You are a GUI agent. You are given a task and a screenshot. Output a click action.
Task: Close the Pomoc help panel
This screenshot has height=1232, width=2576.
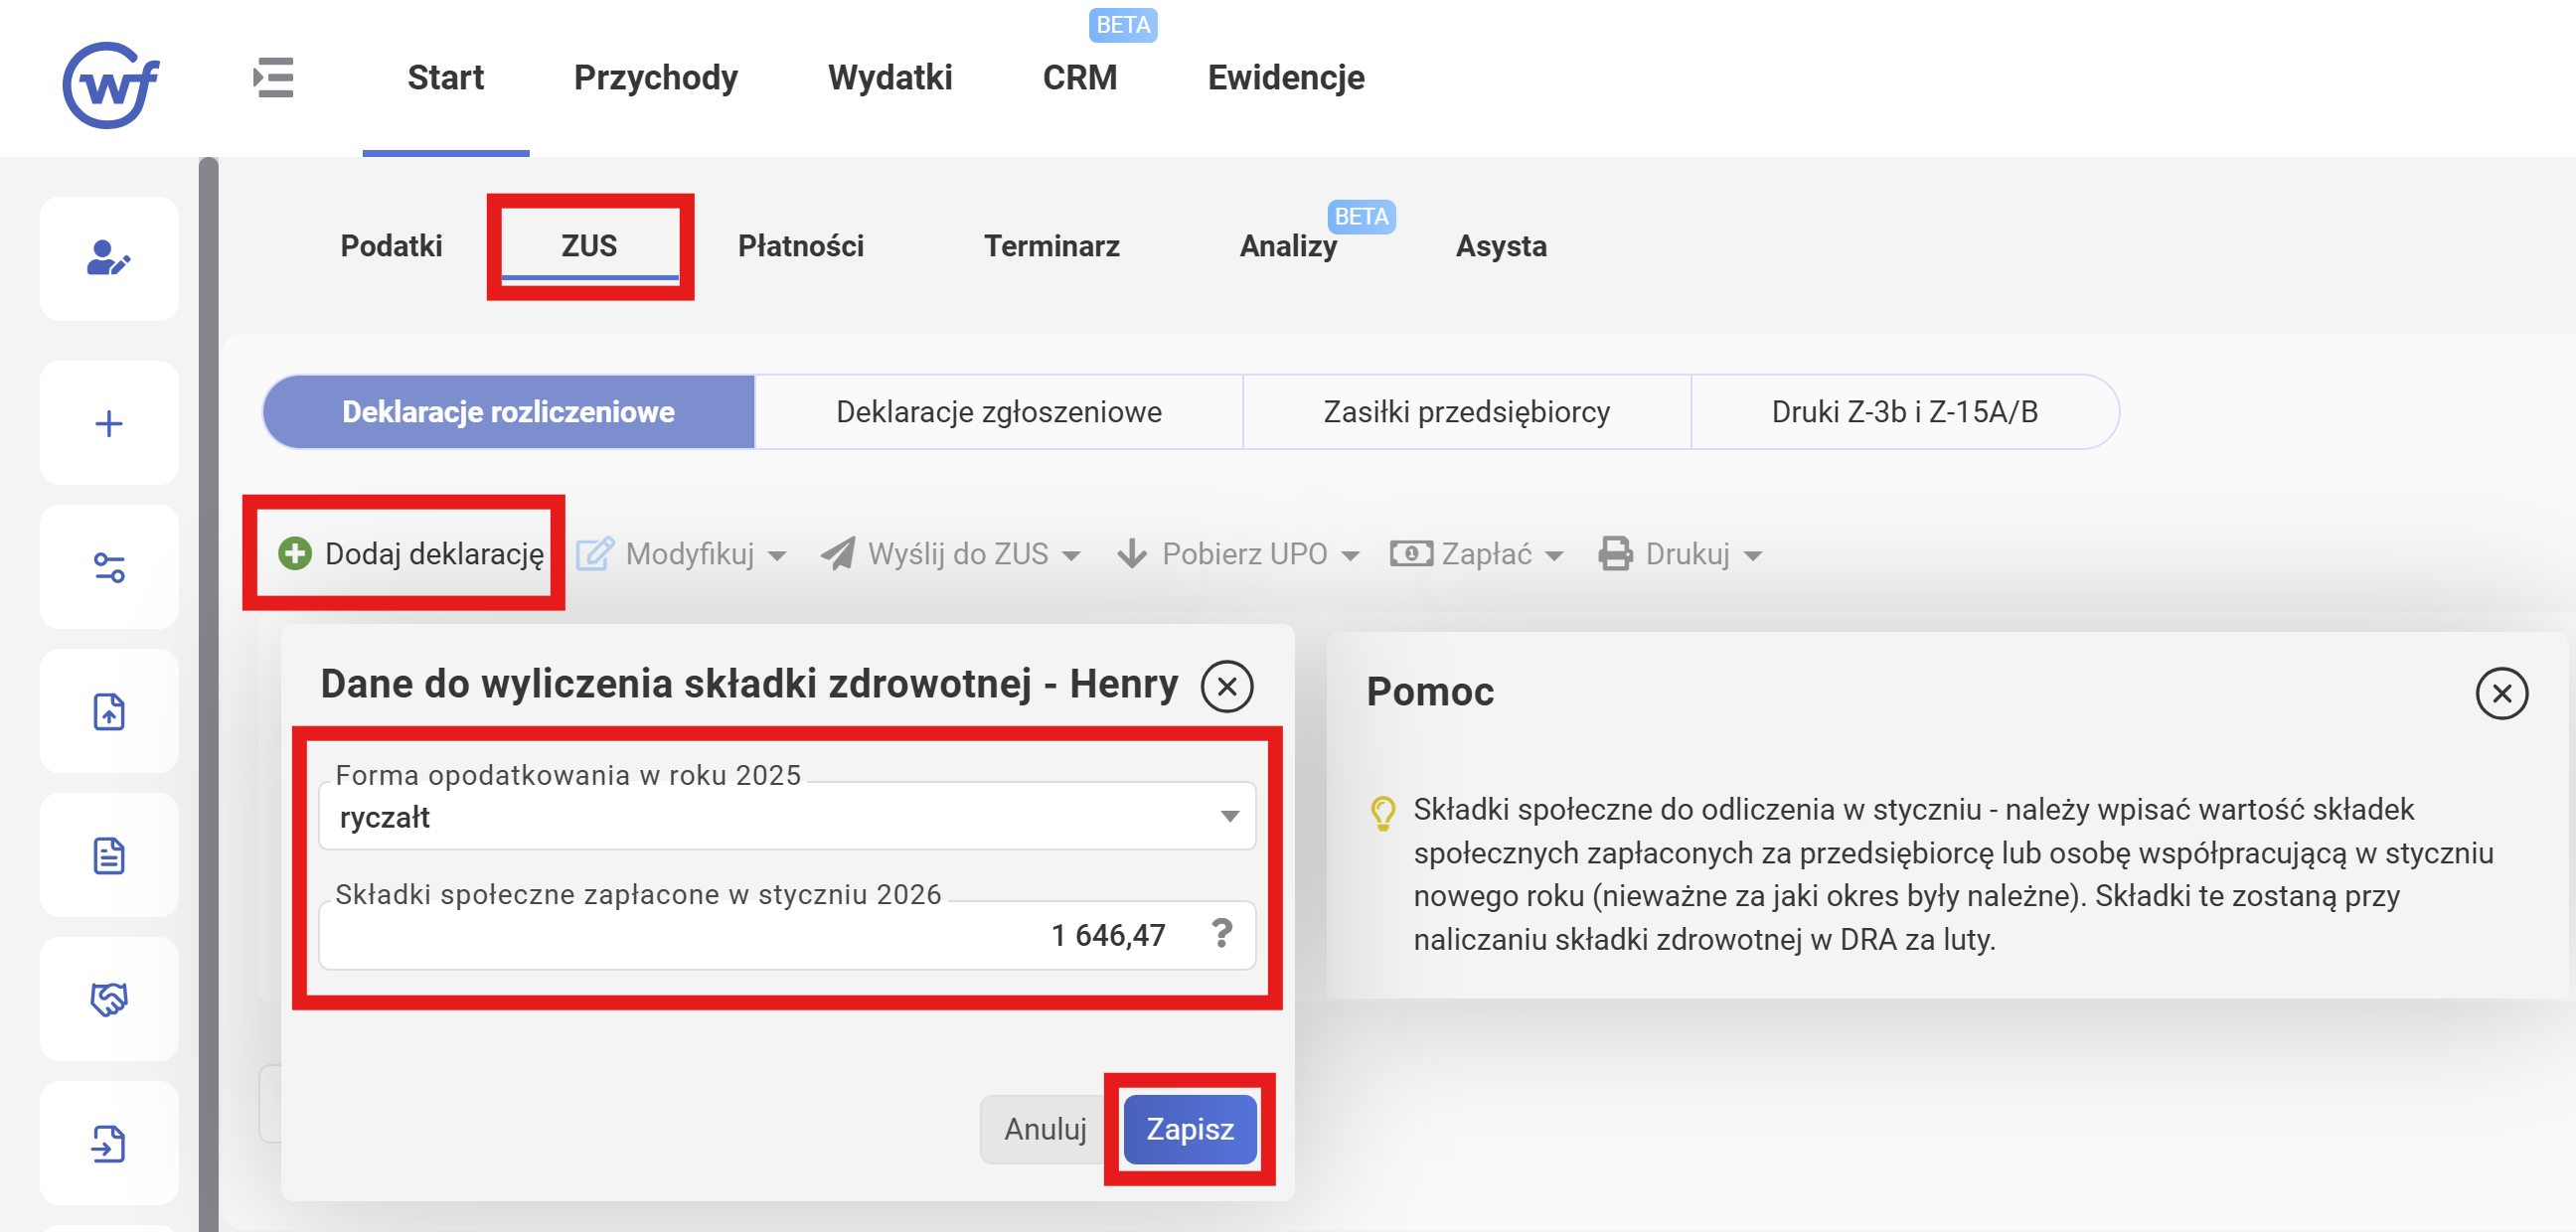click(2501, 693)
